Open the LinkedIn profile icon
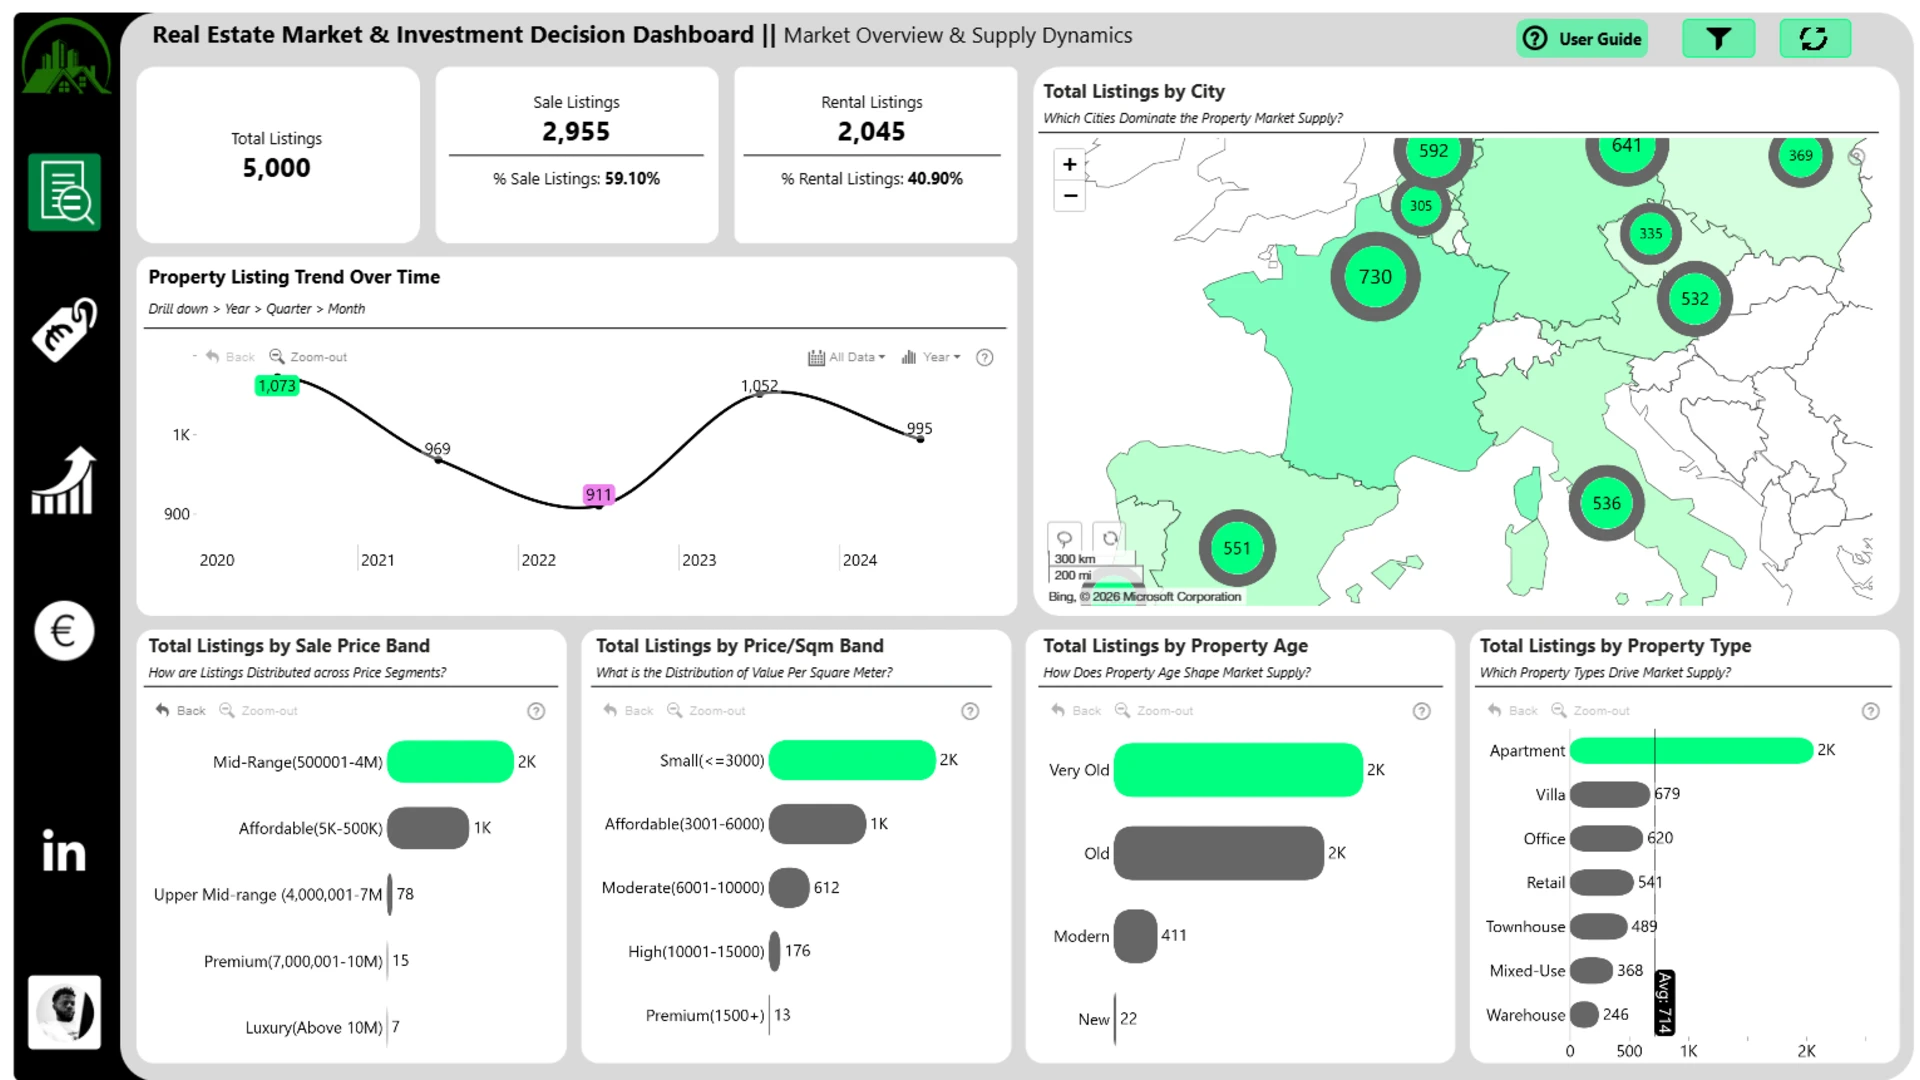The height and width of the screenshot is (1080, 1920). coord(64,852)
